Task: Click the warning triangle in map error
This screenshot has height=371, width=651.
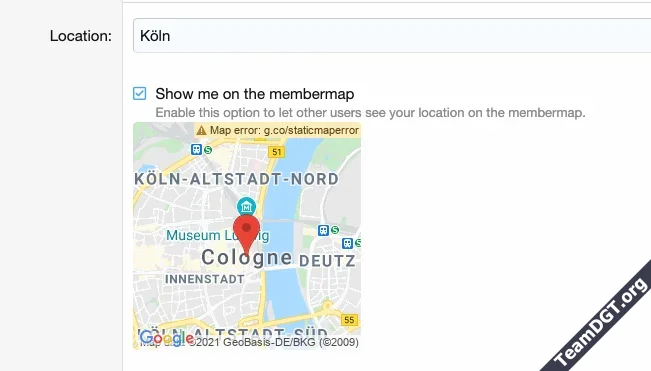Action: 201,130
